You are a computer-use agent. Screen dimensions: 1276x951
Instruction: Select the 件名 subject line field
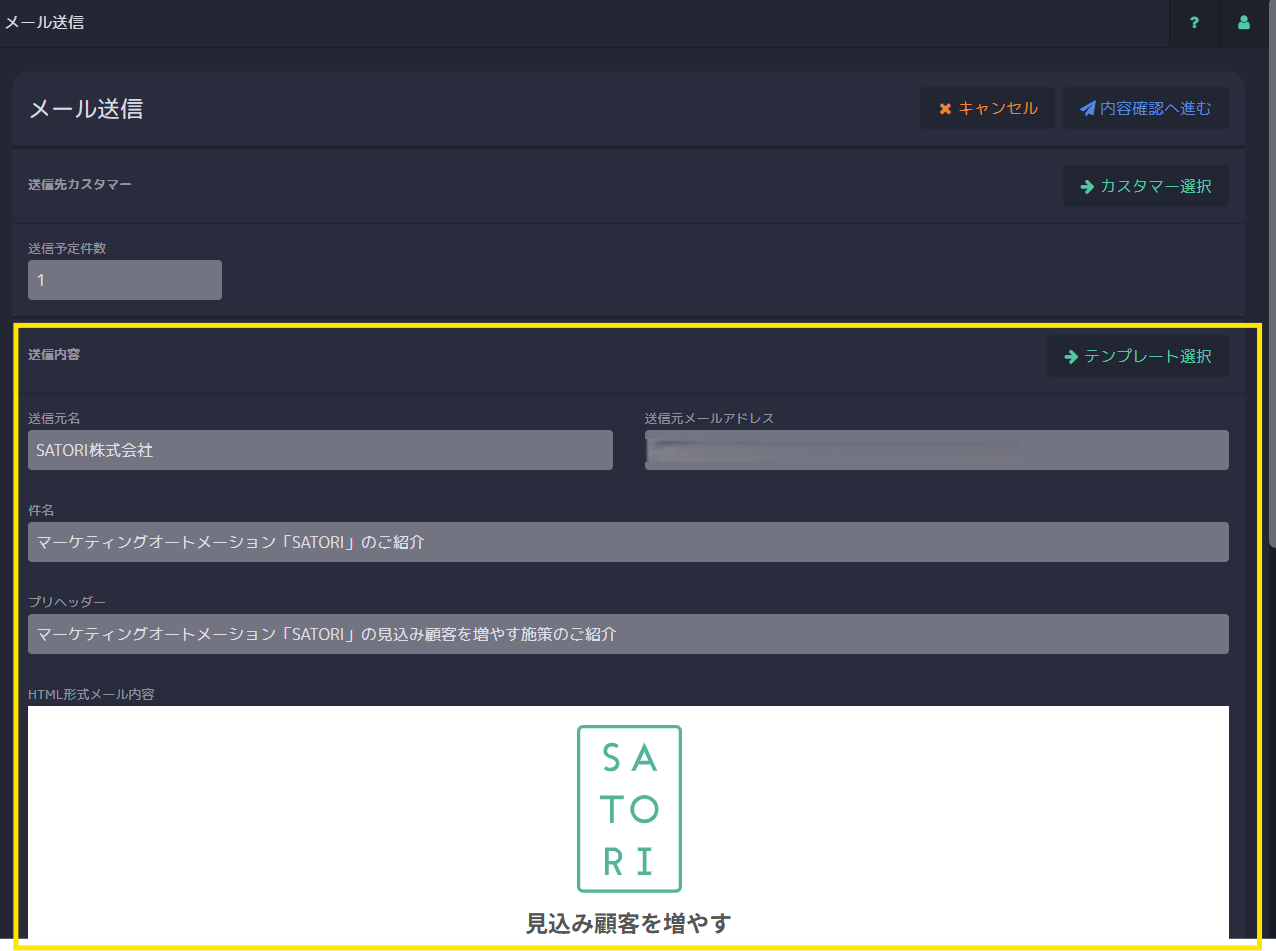point(628,542)
